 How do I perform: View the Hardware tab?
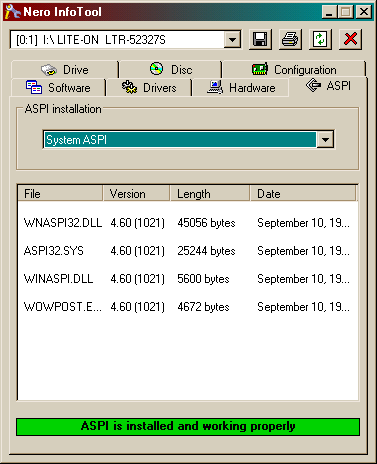(241, 88)
